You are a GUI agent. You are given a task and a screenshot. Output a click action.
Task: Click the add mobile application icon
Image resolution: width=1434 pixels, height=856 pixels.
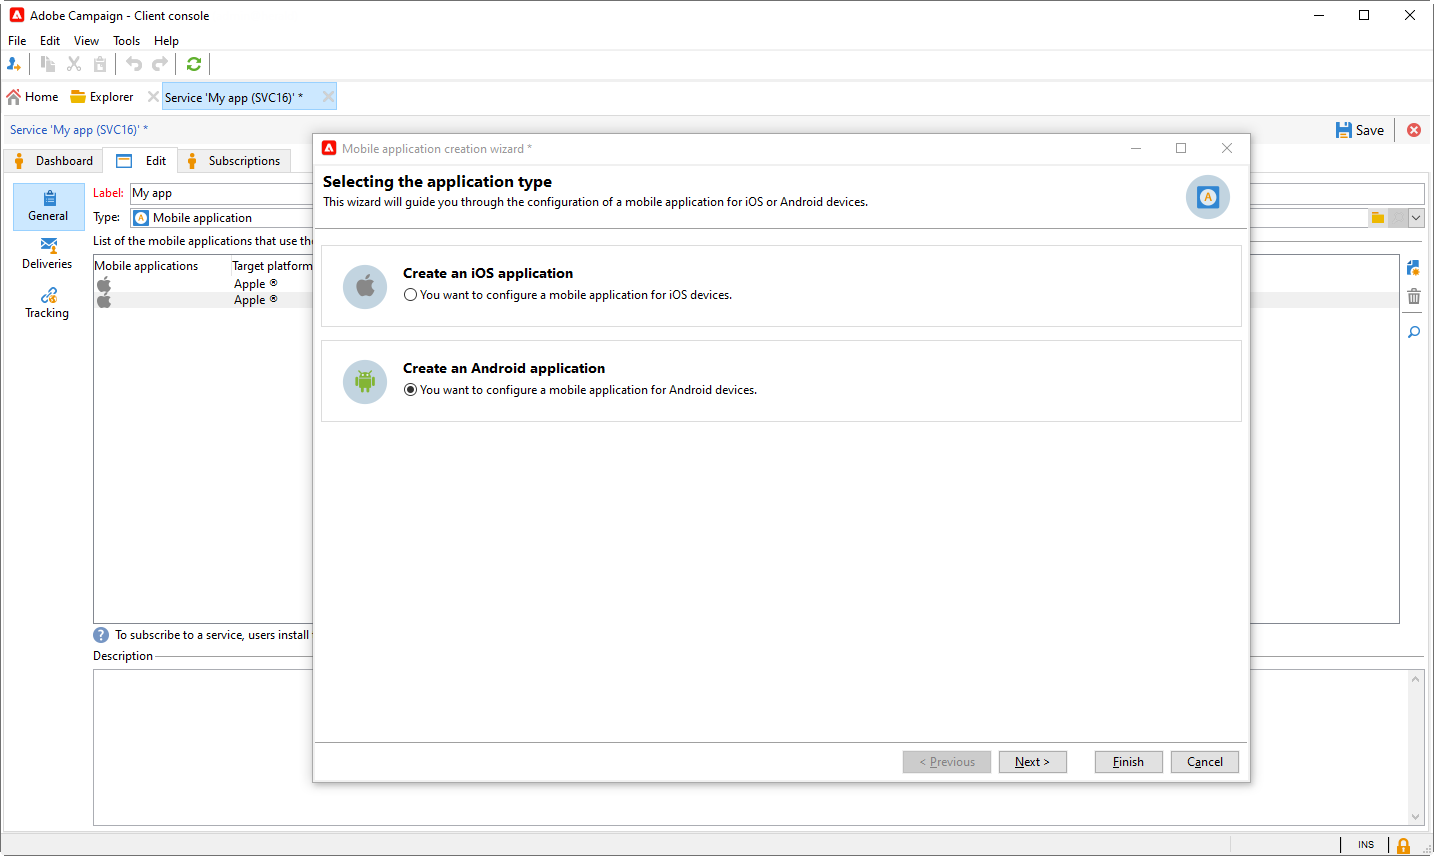(1414, 268)
